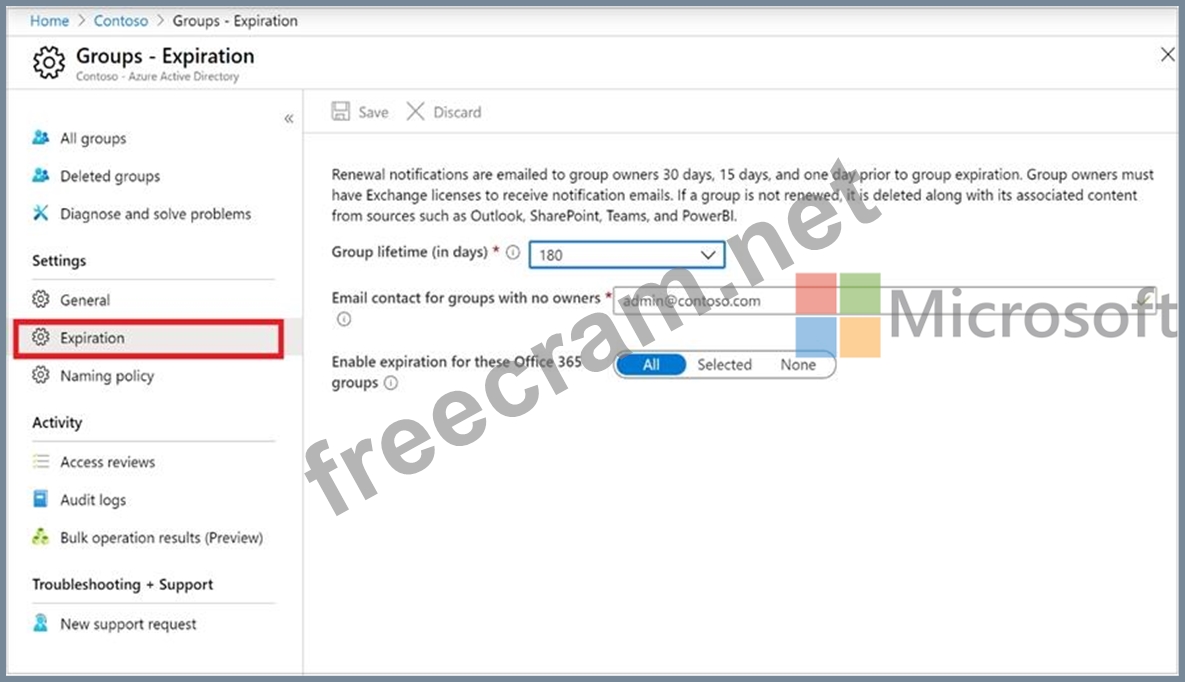1185x682 pixels.
Task: Click the New support request person icon
Action: [41, 623]
